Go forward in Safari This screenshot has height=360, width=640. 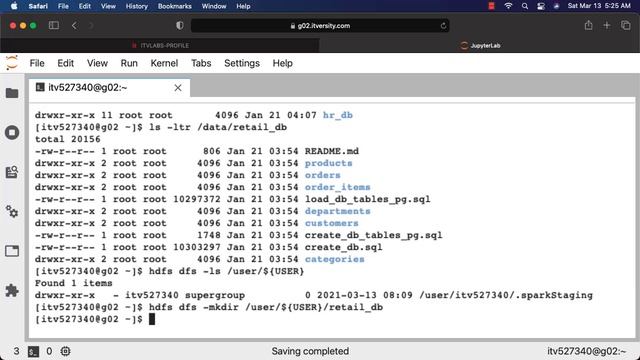[x=91, y=25]
